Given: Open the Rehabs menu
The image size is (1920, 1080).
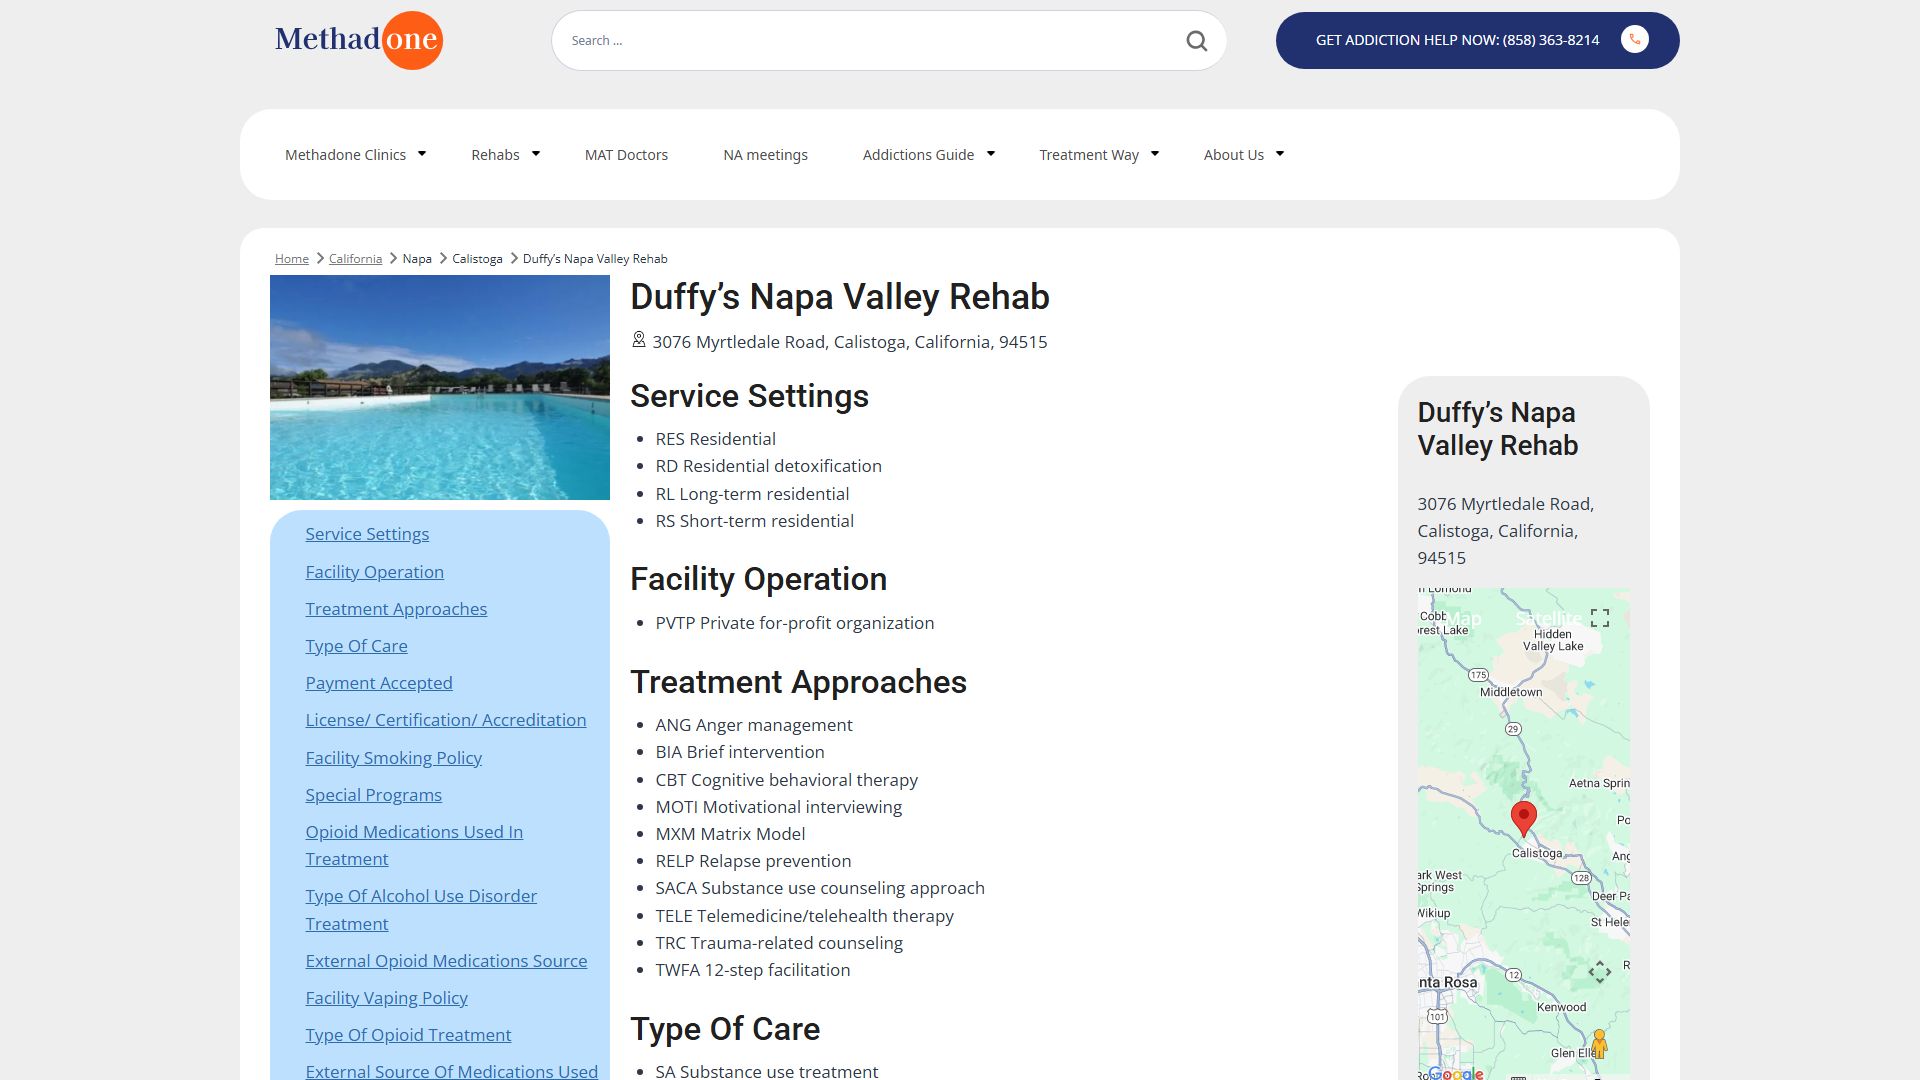Looking at the screenshot, I should pos(495,155).
